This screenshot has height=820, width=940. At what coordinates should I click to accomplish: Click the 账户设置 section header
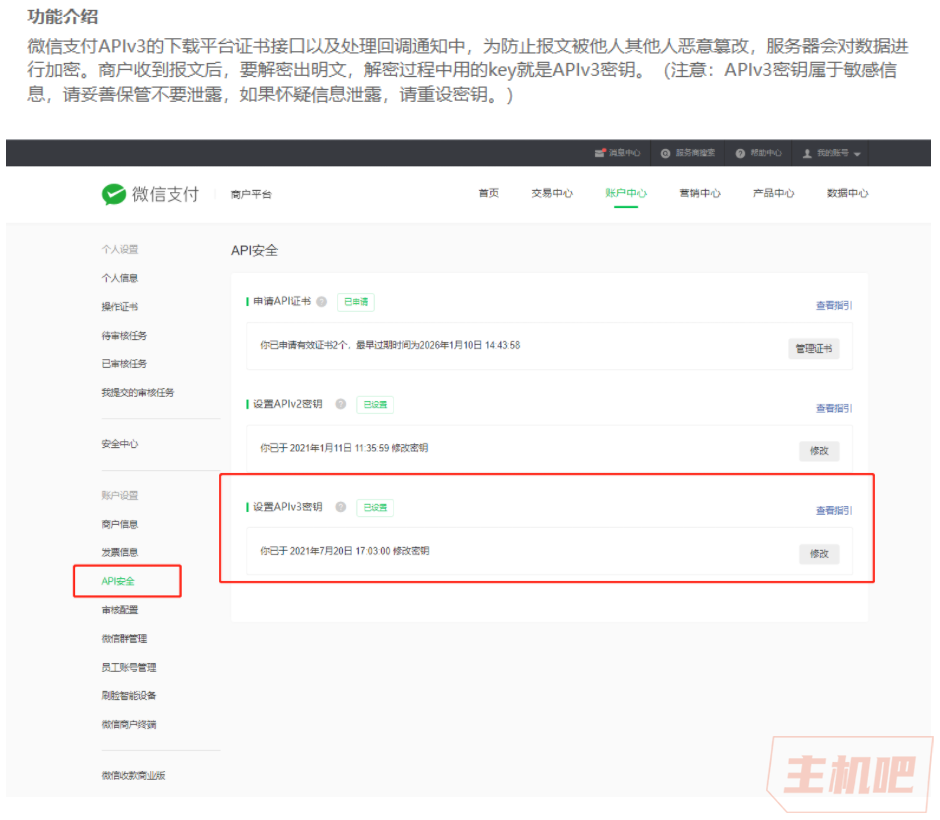[x=120, y=496]
